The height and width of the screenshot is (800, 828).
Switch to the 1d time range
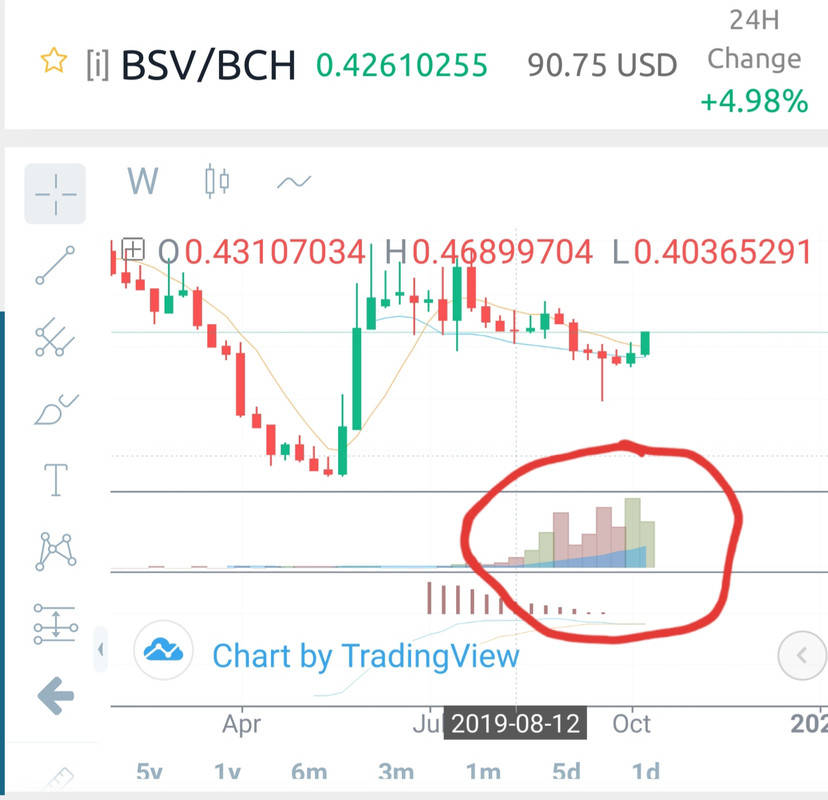[x=646, y=772]
